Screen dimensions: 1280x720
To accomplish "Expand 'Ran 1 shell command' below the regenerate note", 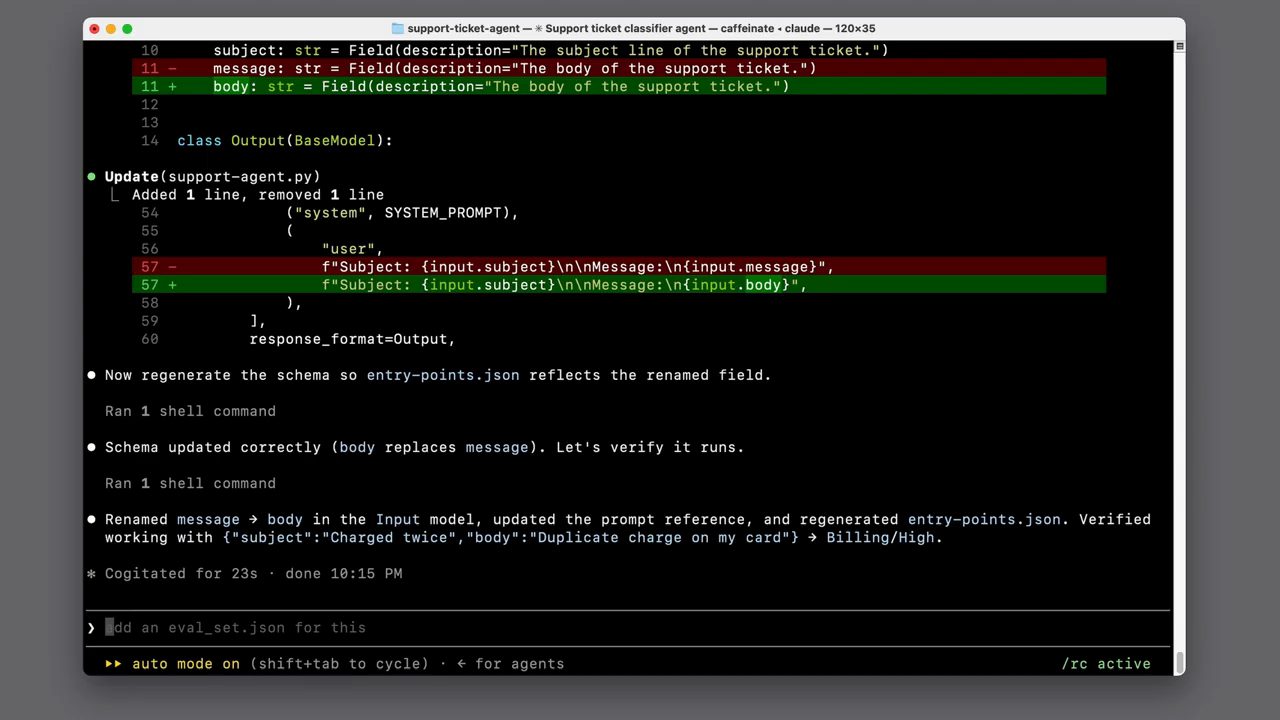I will pyautogui.click(x=190, y=411).
